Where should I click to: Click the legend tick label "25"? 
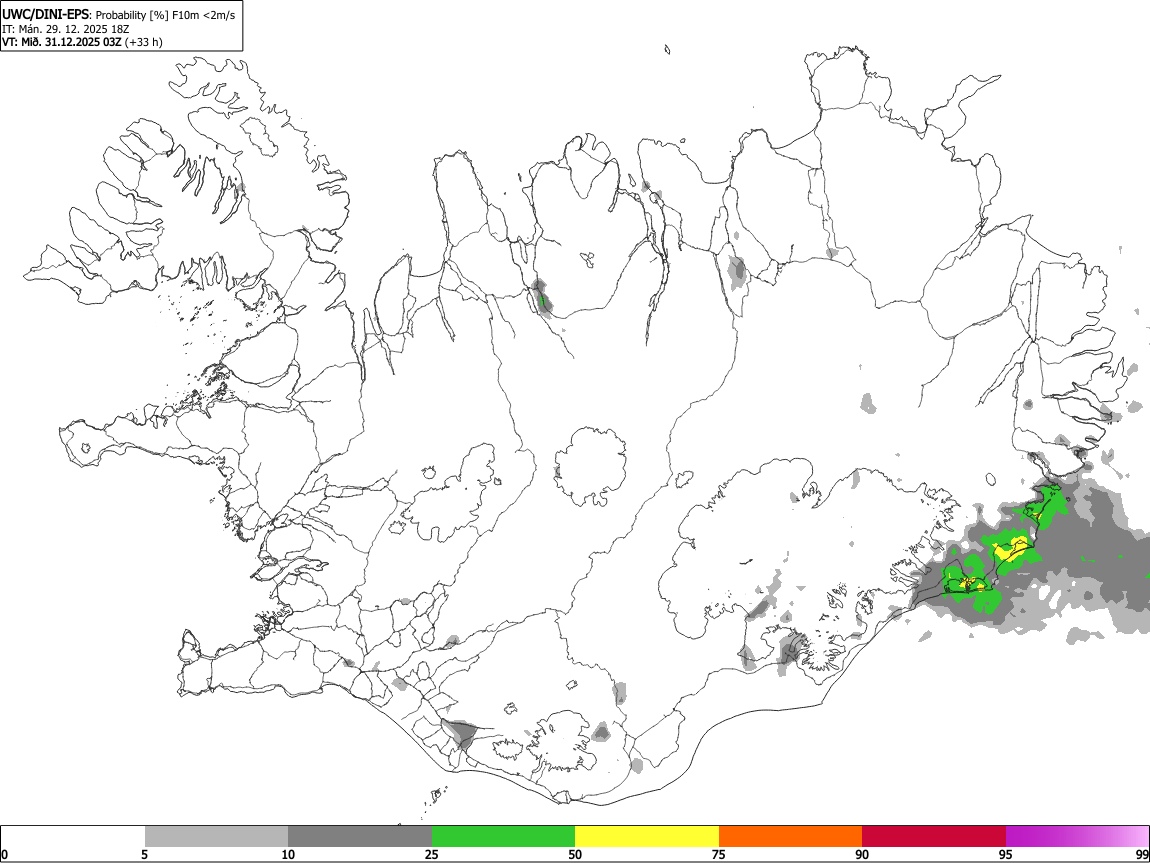tap(431, 854)
